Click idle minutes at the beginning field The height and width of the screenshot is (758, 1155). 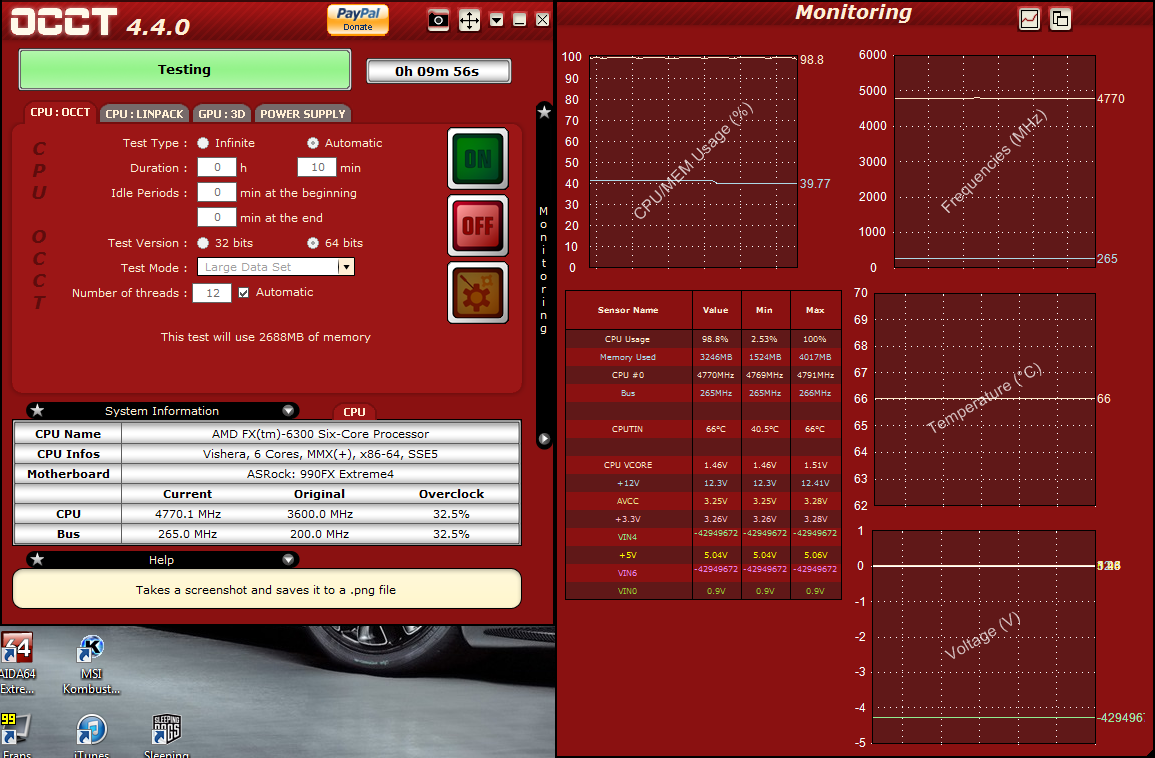tap(217, 192)
